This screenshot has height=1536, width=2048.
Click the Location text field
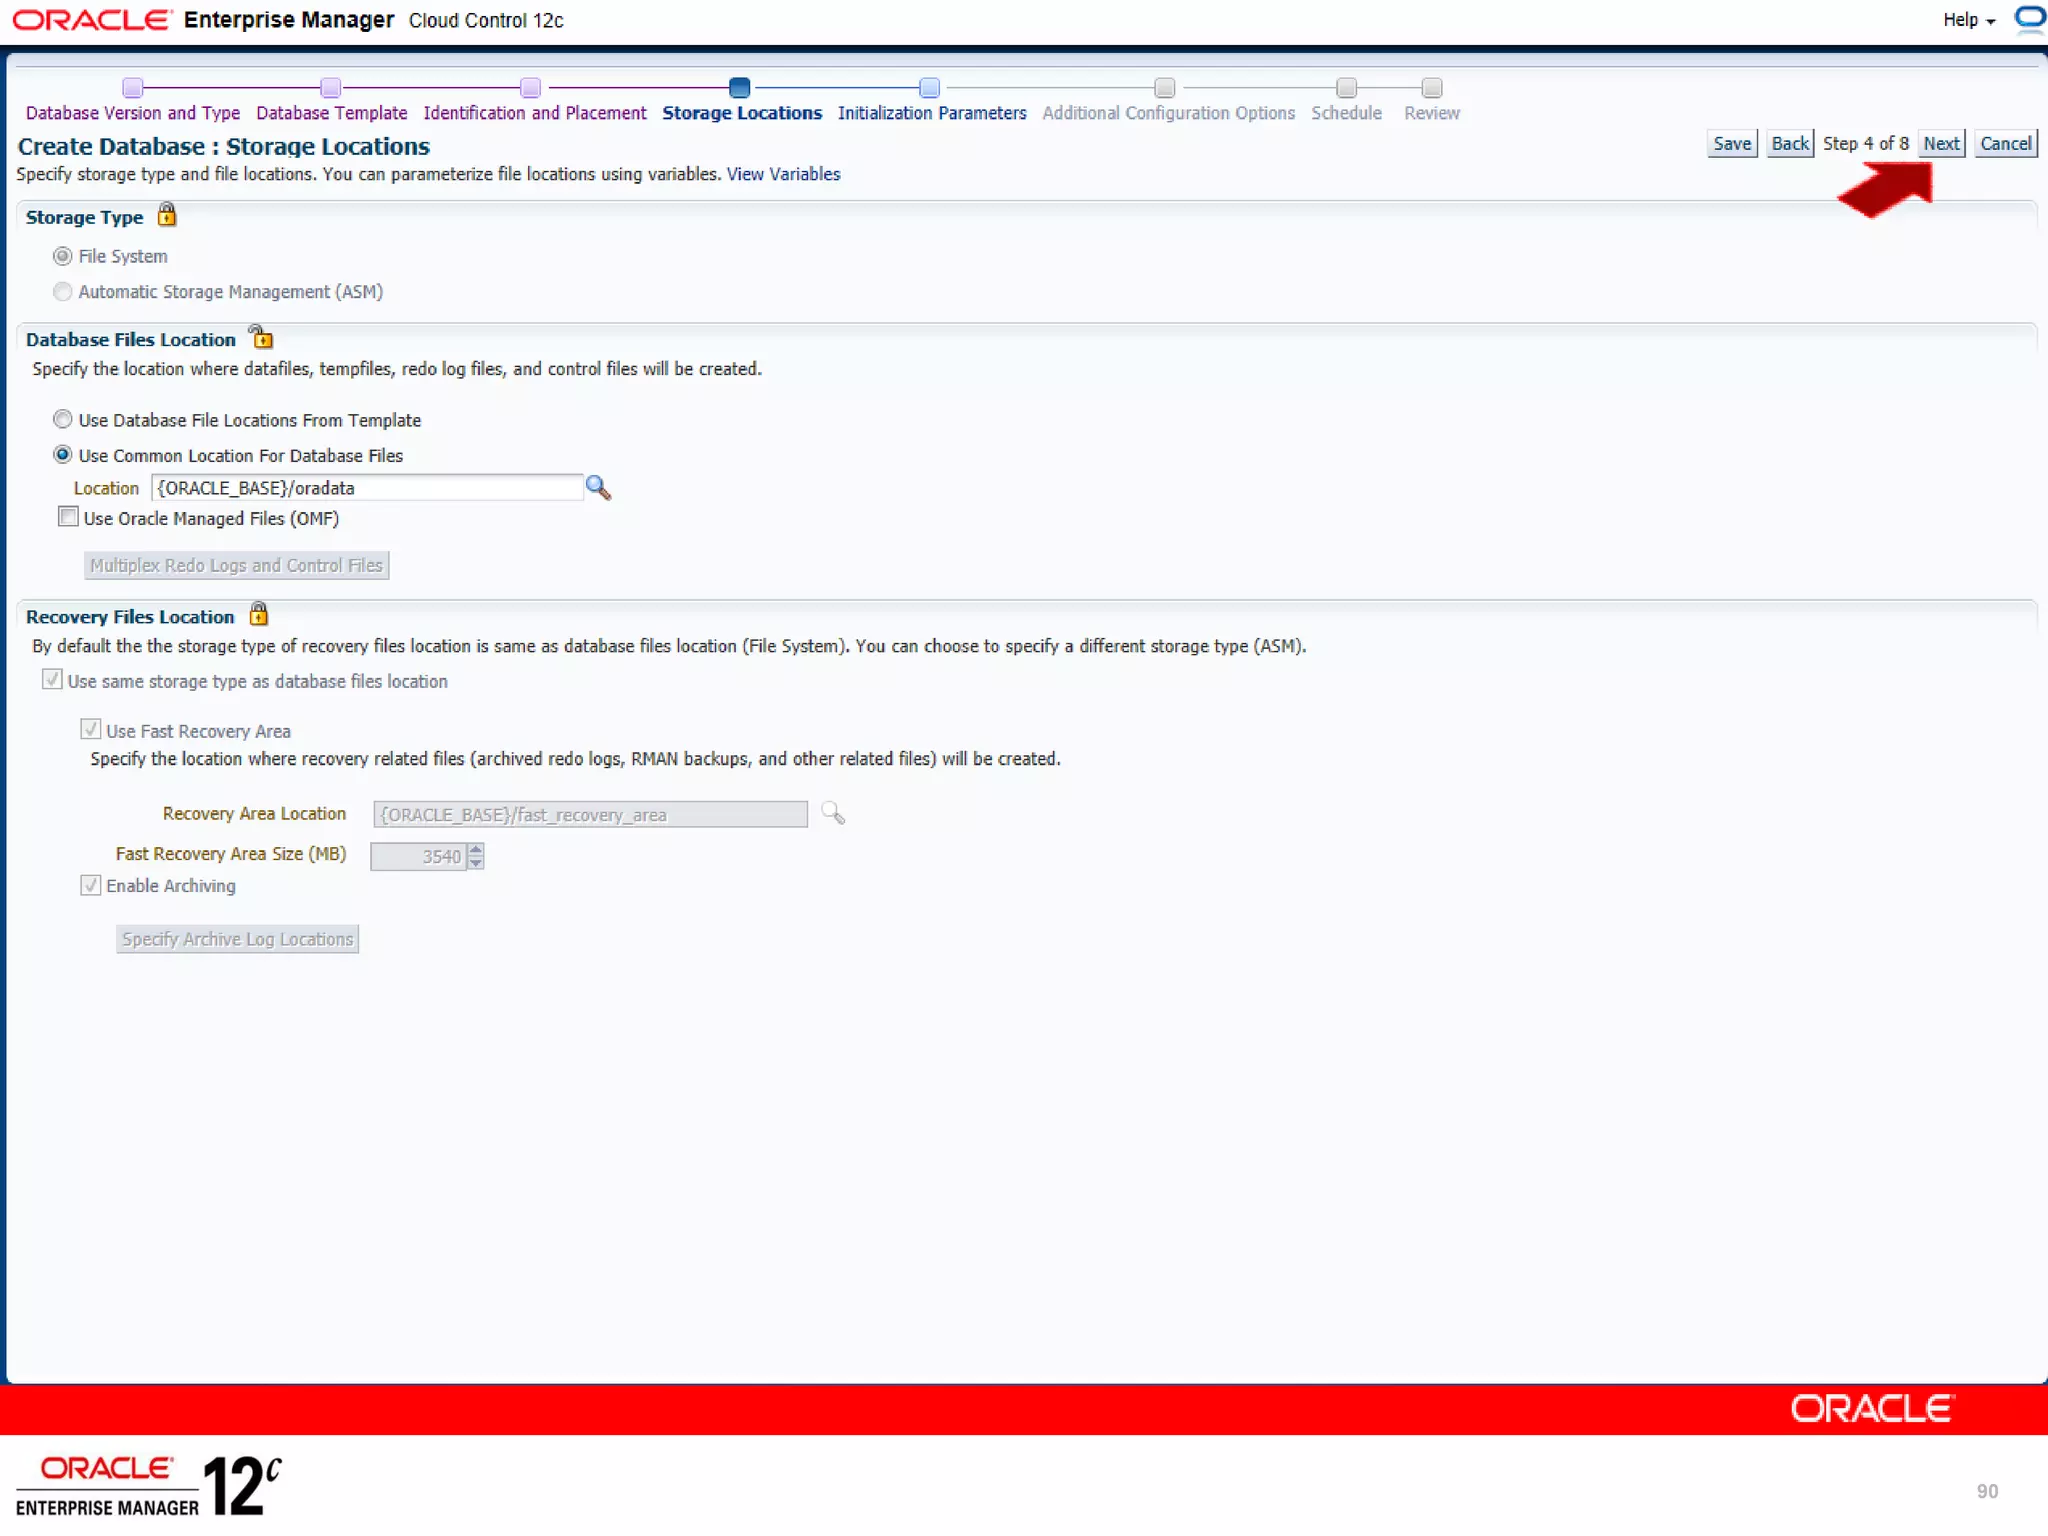tap(367, 488)
